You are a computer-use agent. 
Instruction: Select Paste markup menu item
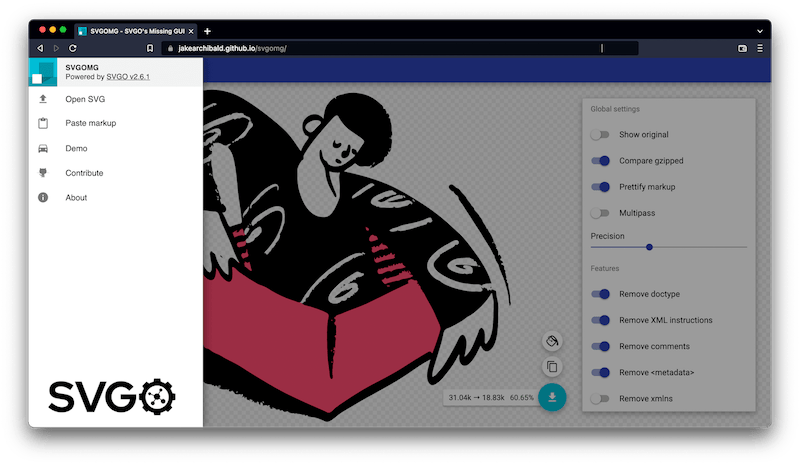point(116,123)
